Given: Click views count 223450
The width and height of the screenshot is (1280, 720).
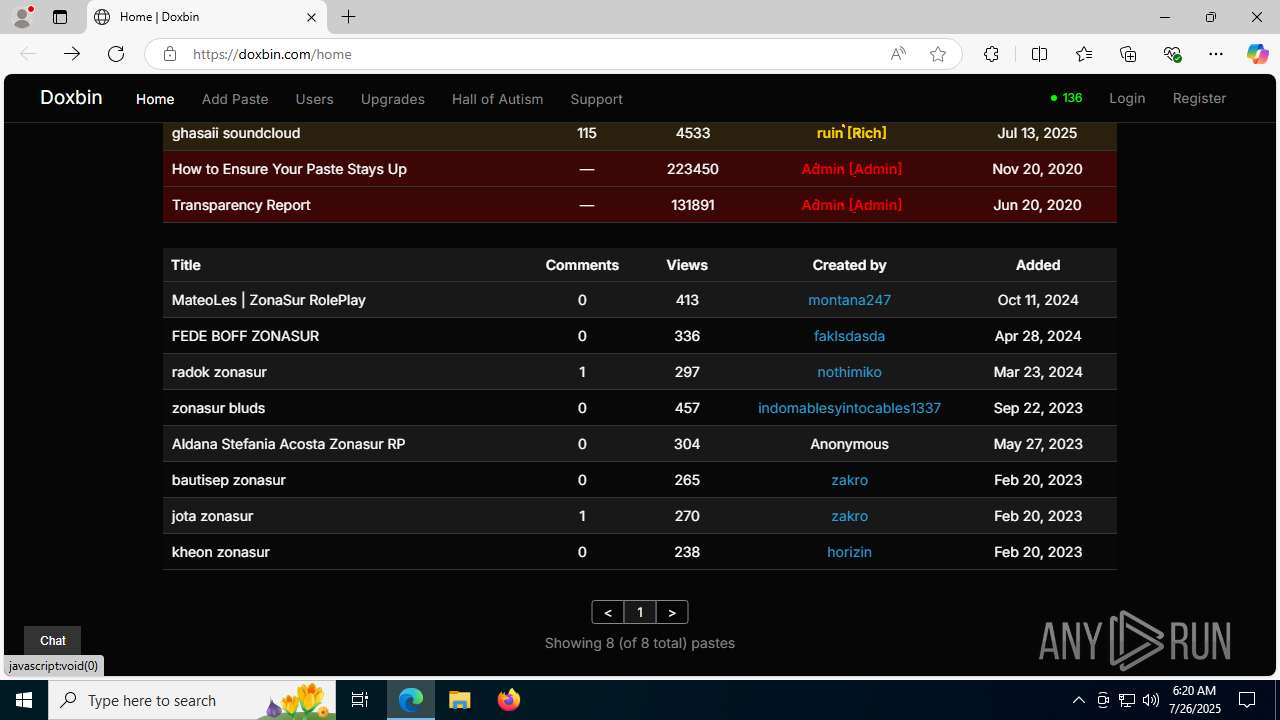Looking at the screenshot, I should pos(692,169).
